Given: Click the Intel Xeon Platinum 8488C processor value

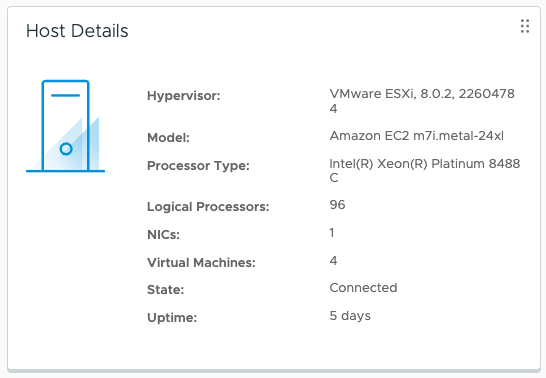Looking at the screenshot, I should click(x=425, y=171).
